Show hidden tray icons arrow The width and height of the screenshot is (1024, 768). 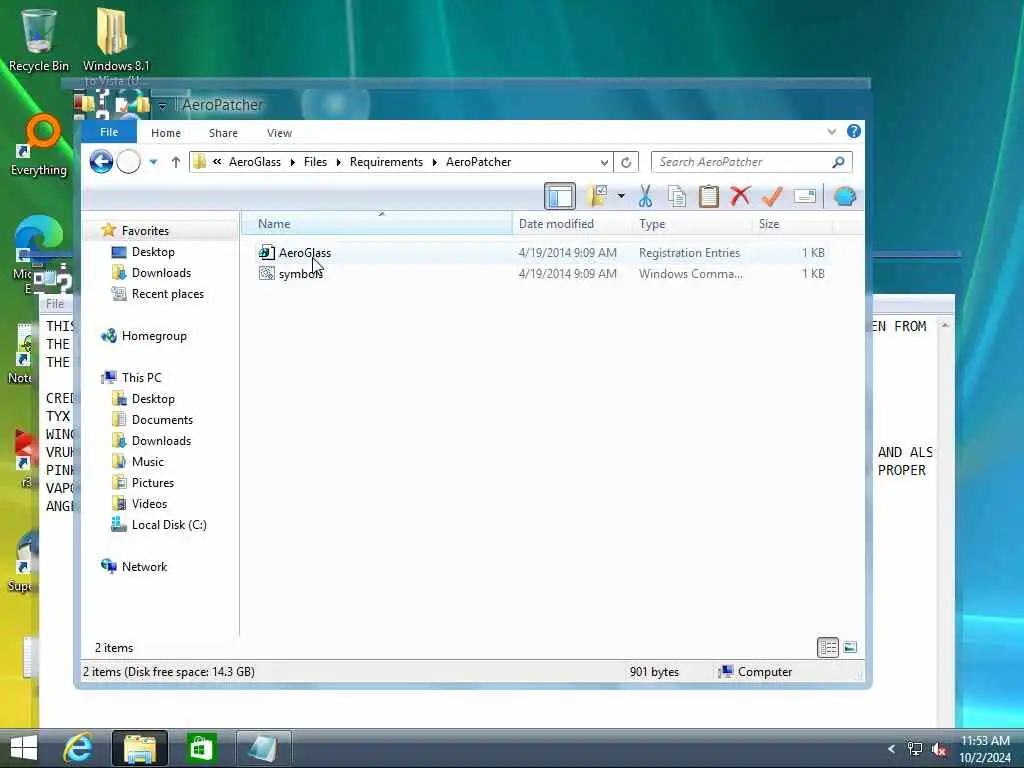click(891, 748)
